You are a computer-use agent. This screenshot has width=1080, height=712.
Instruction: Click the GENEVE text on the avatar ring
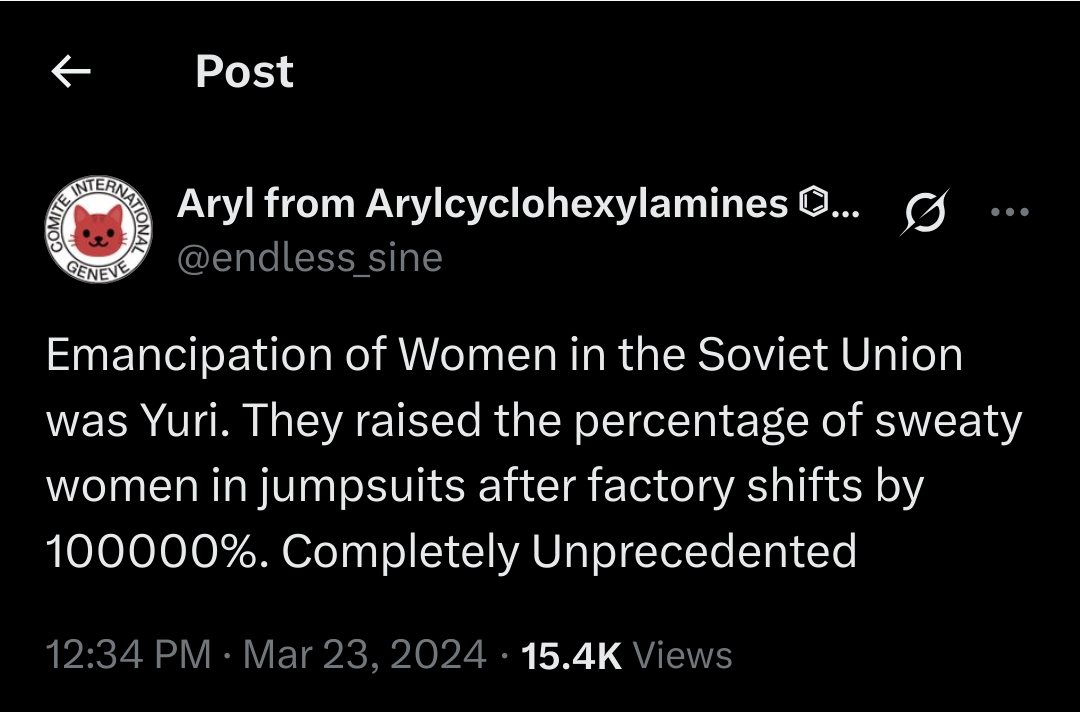[98, 270]
